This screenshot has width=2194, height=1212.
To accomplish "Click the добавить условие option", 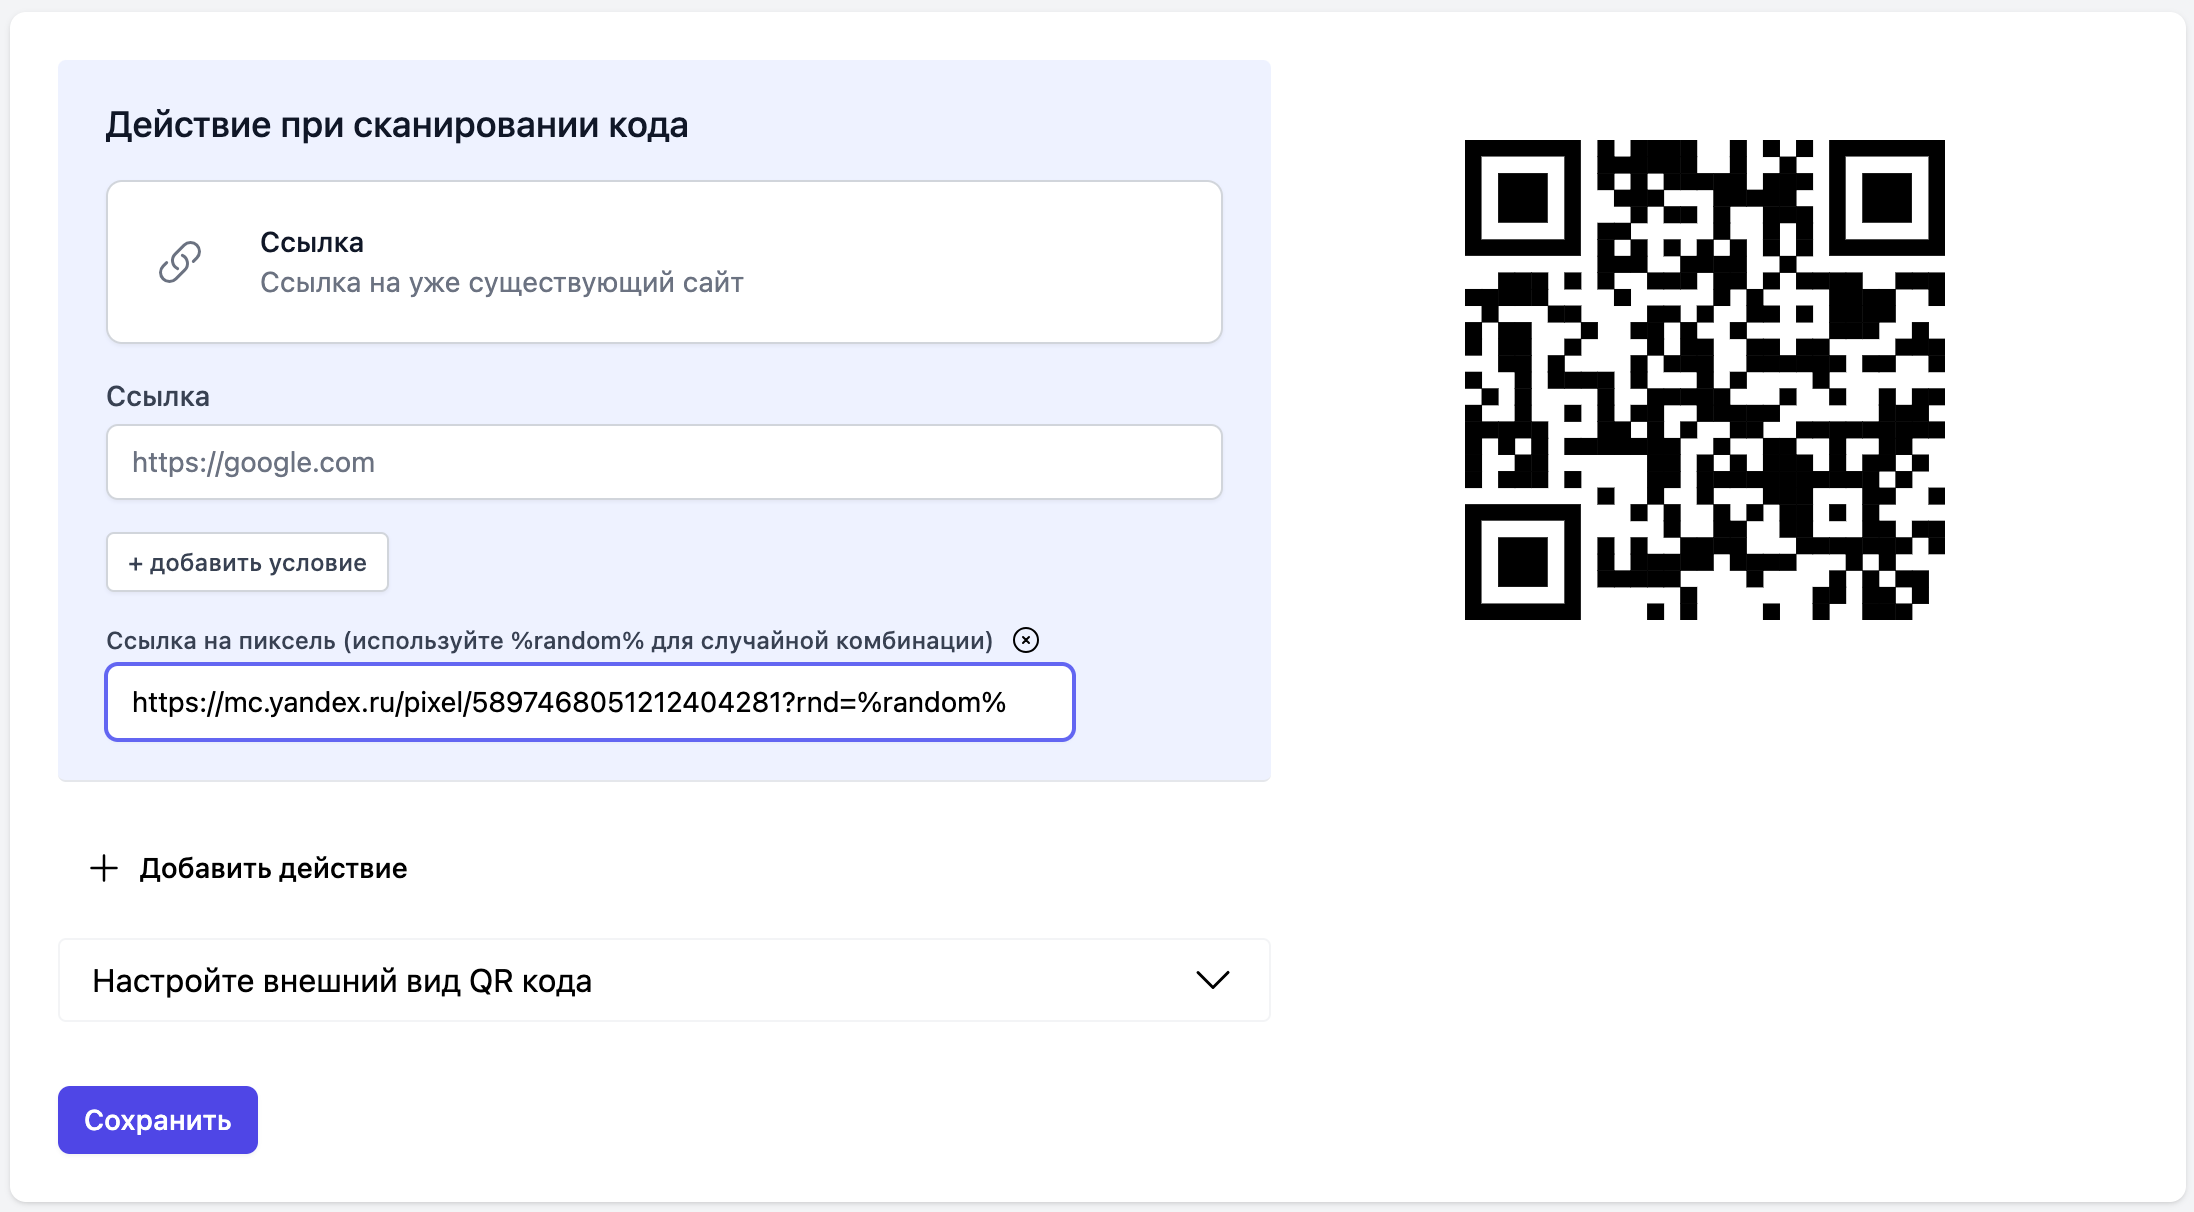I will (247, 562).
